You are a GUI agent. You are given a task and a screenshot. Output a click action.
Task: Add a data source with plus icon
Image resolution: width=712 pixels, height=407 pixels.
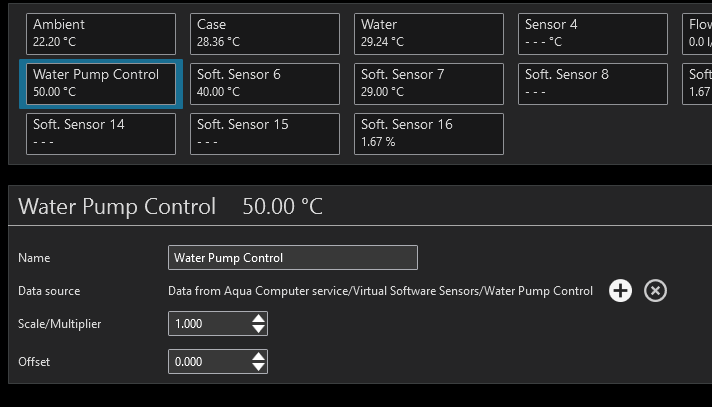620,291
